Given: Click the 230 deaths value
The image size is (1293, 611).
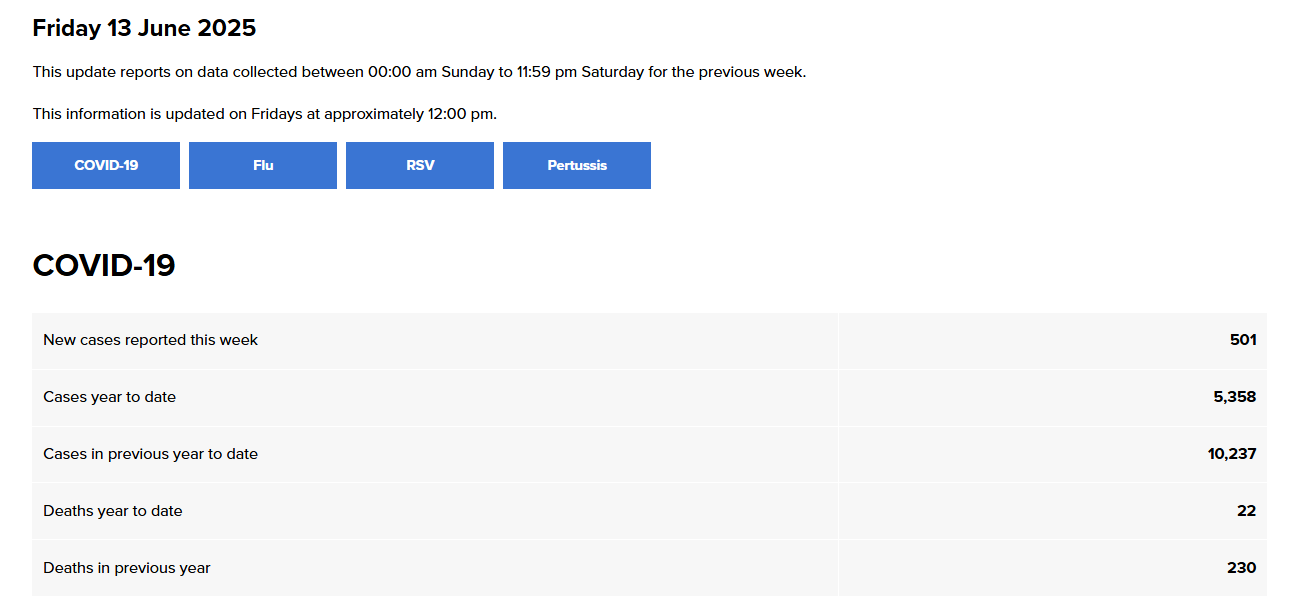Looking at the screenshot, I should 1242,568.
